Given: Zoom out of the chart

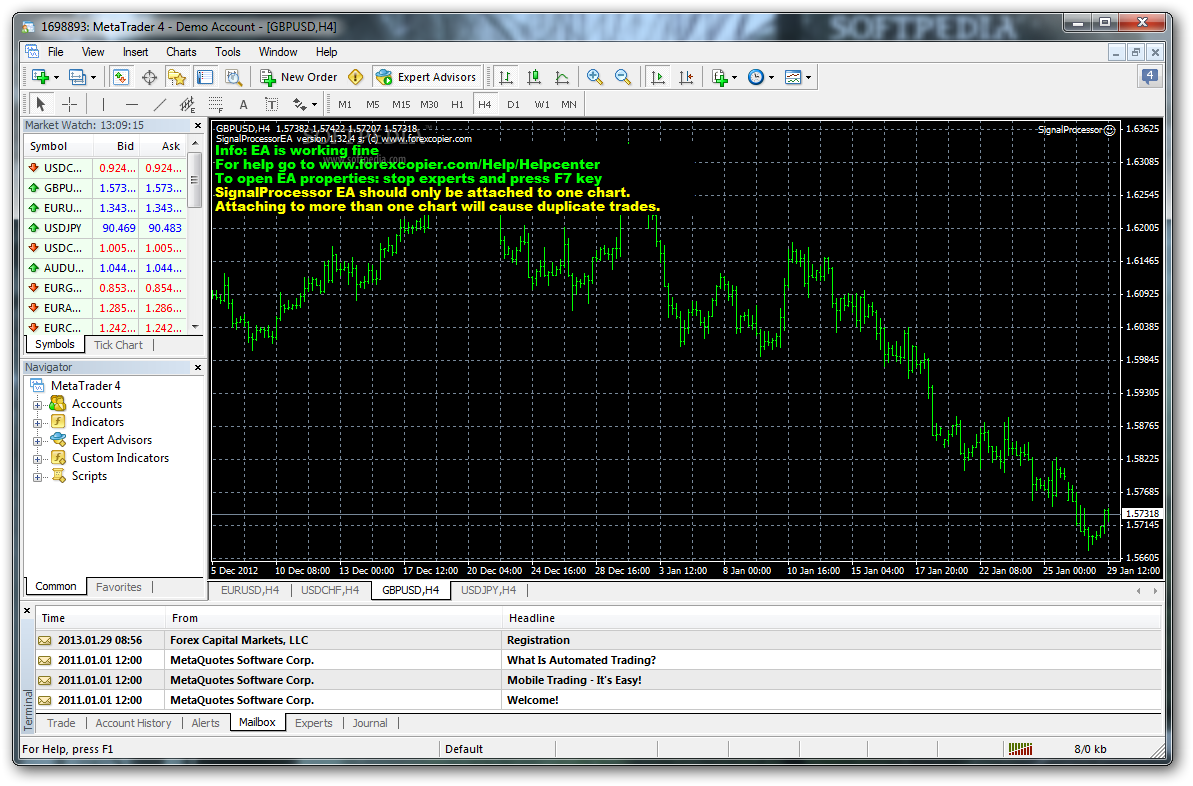Looking at the screenshot, I should (622, 77).
